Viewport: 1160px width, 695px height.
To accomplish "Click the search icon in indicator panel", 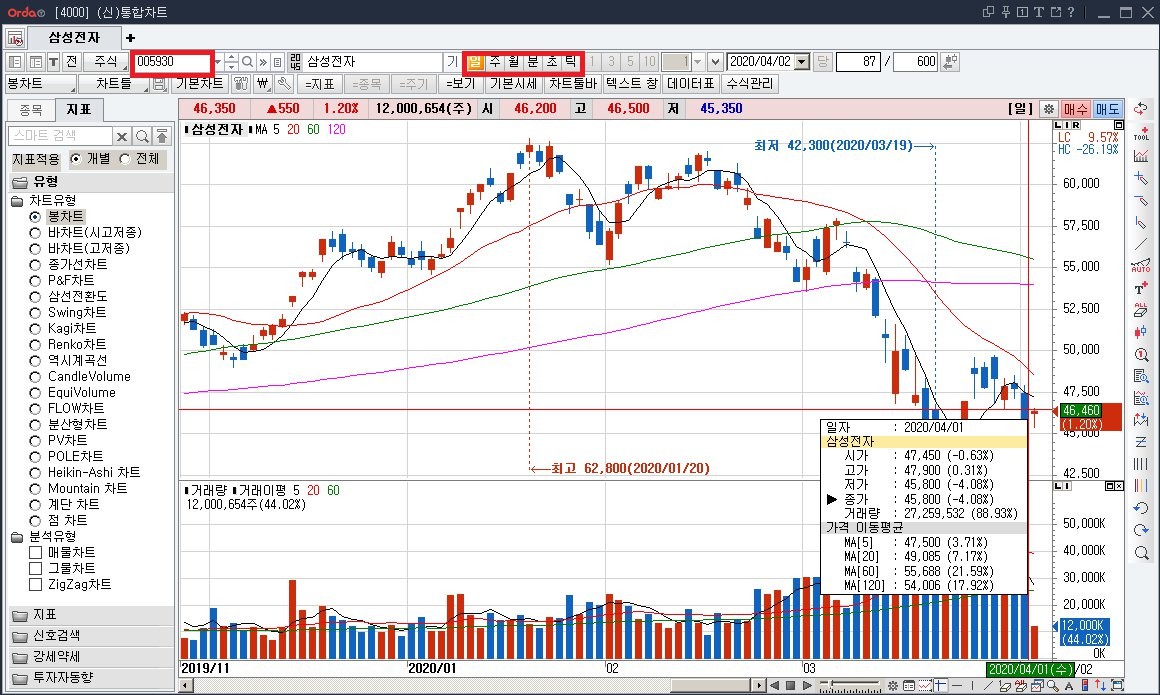I will pyautogui.click(x=142, y=136).
